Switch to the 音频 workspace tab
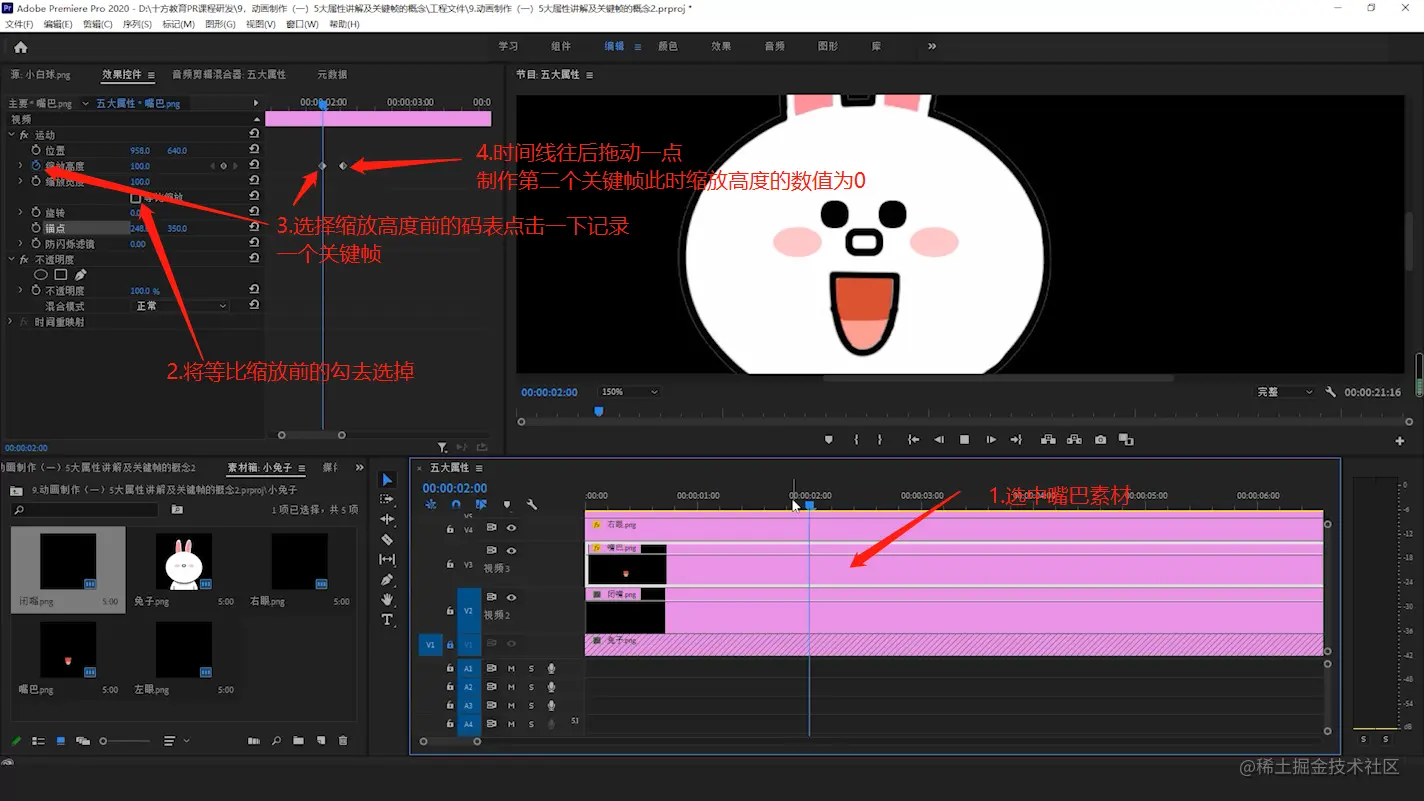This screenshot has height=801, width=1424. tap(774, 46)
